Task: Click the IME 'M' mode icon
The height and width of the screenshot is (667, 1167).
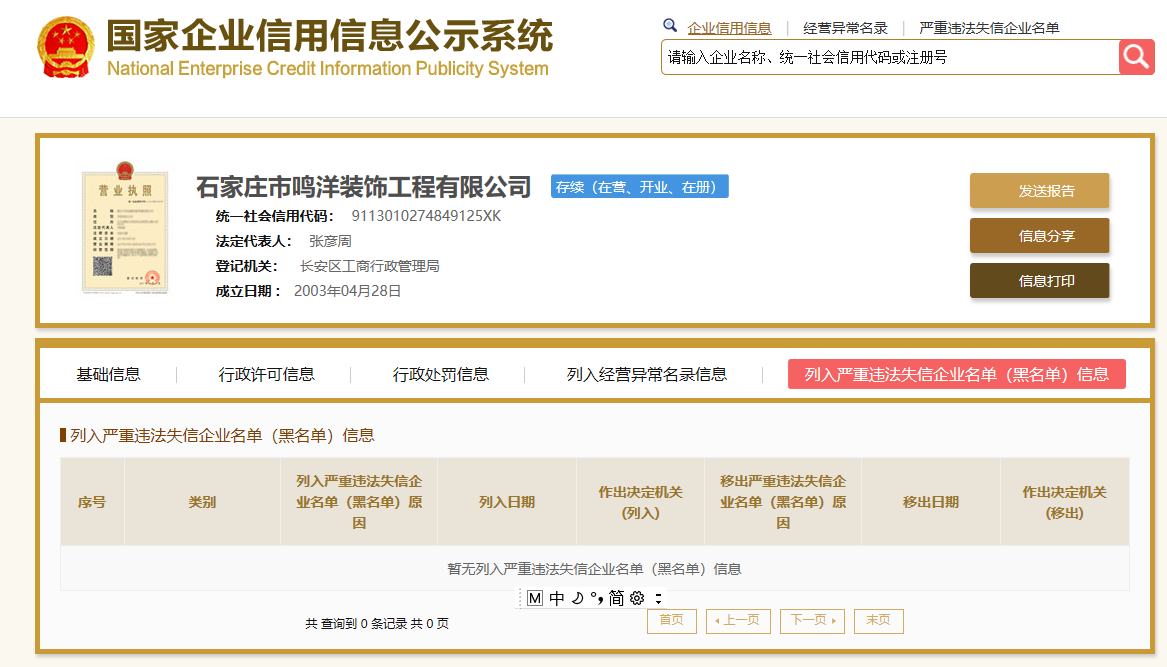Action: point(534,598)
